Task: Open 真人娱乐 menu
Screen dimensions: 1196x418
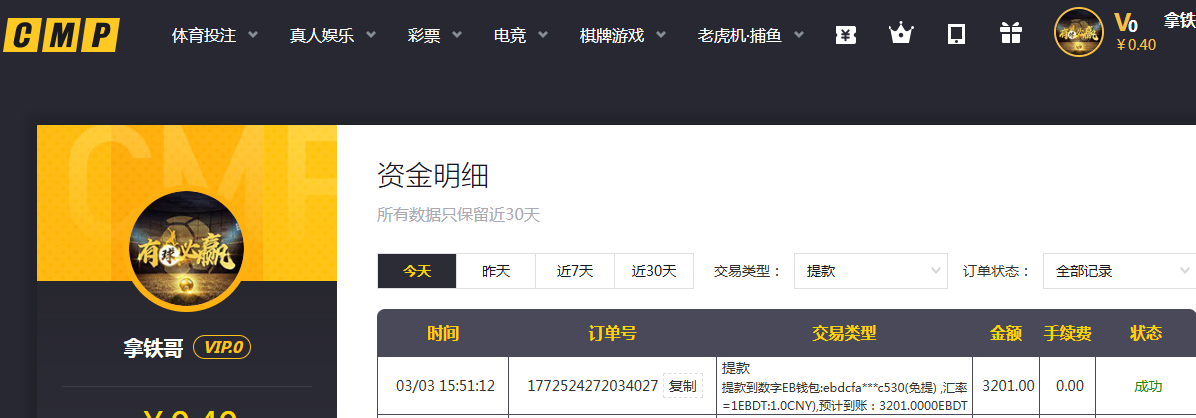Action: 322,35
